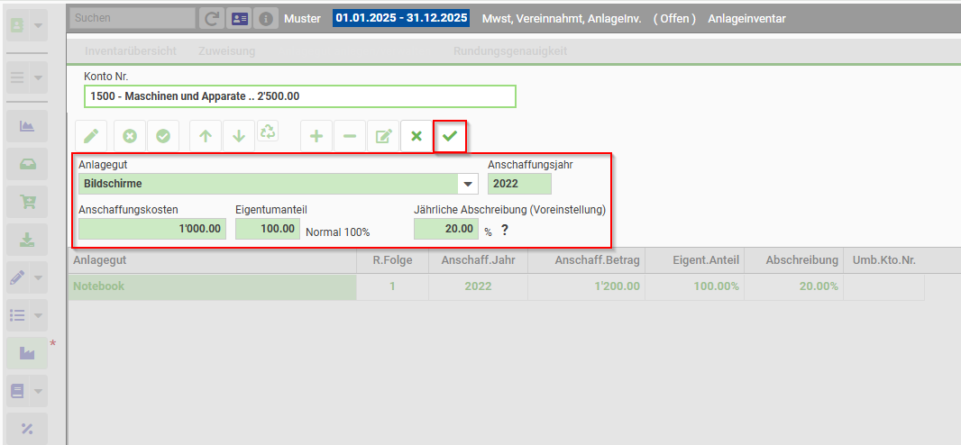The image size is (961, 445).
Task: Open the Anlagegut dropdown arrow
Action: point(468,184)
